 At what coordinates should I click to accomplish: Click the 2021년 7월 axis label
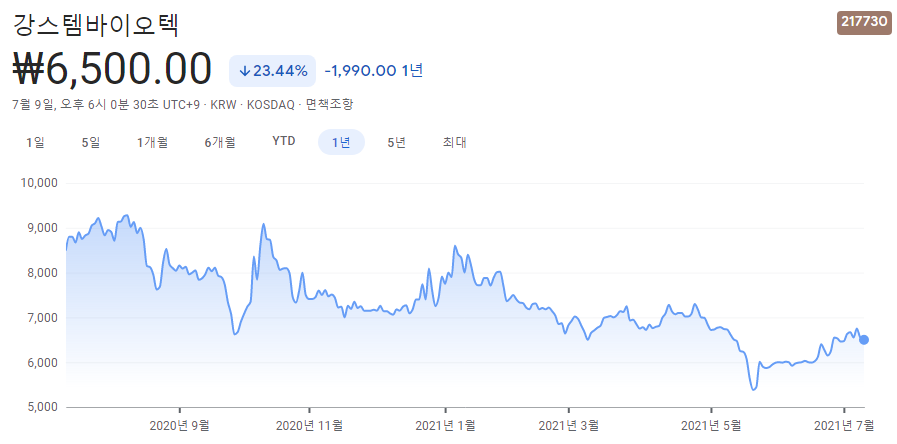[844, 425]
